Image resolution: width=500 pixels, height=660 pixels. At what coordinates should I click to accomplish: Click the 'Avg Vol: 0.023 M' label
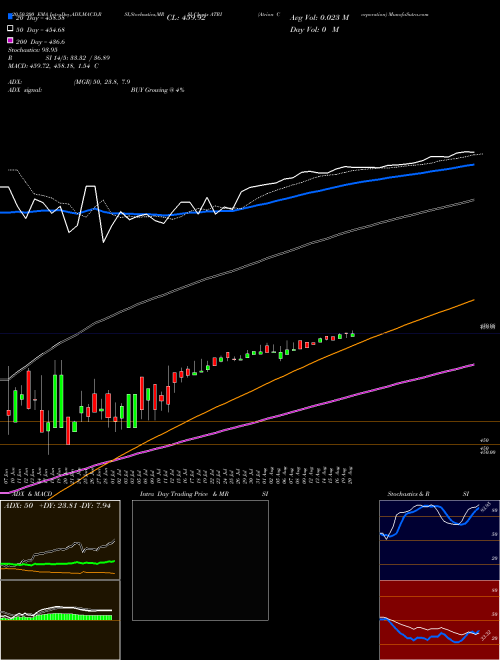pyautogui.click(x=319, y=18)
